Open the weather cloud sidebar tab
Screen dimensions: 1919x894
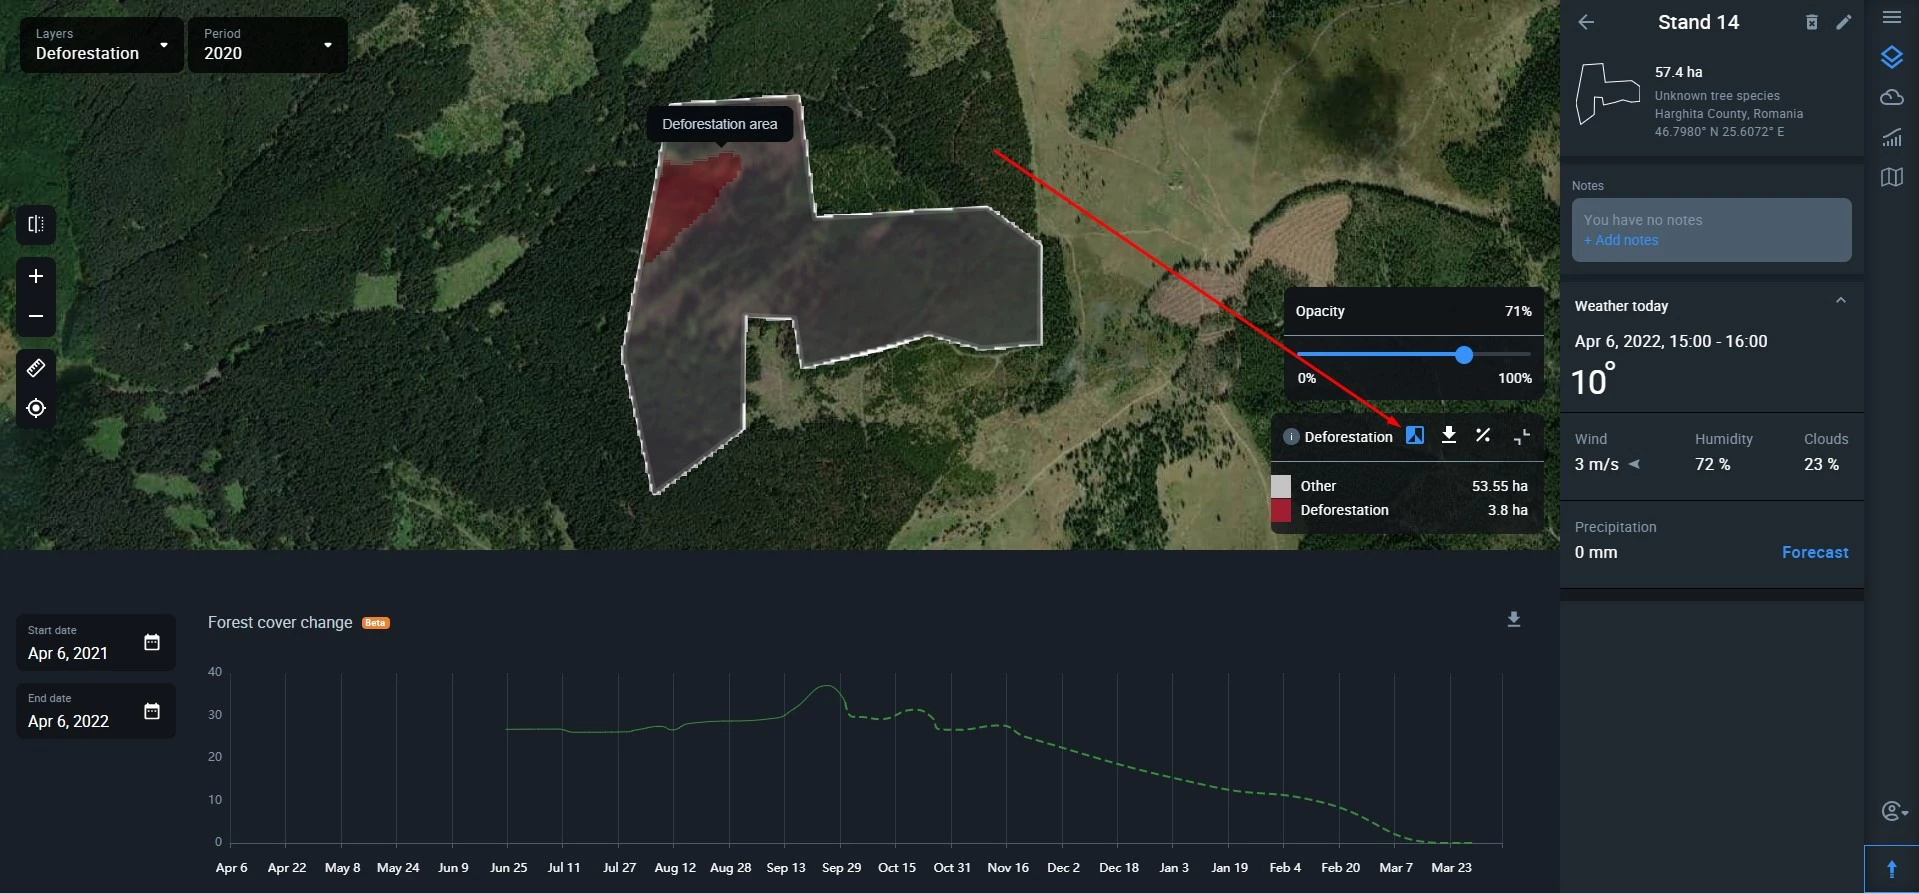1891,97
